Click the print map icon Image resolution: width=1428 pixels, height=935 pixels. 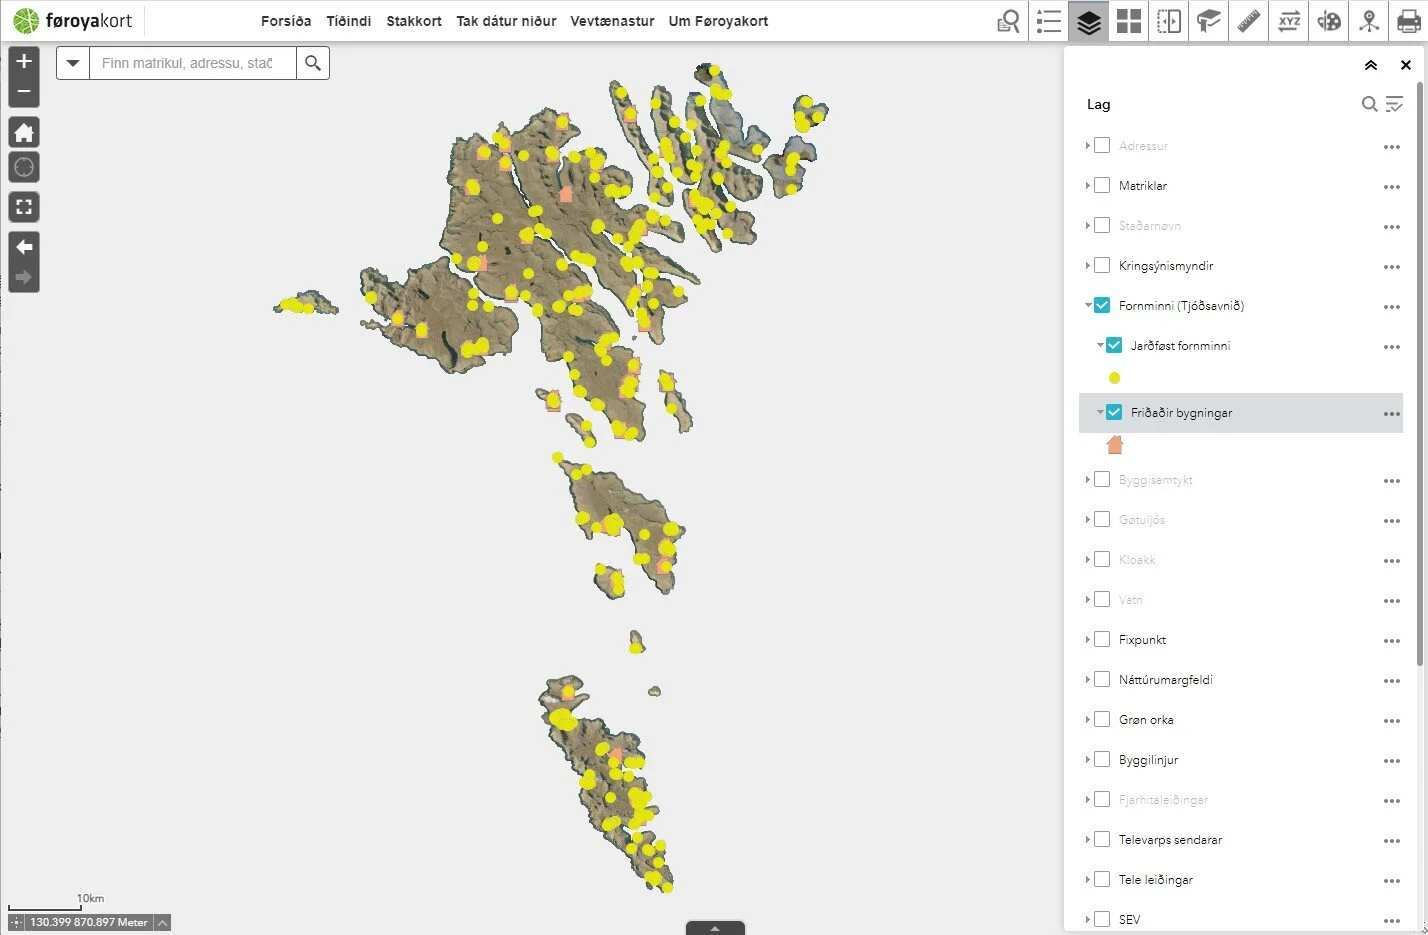(1408, 21)
